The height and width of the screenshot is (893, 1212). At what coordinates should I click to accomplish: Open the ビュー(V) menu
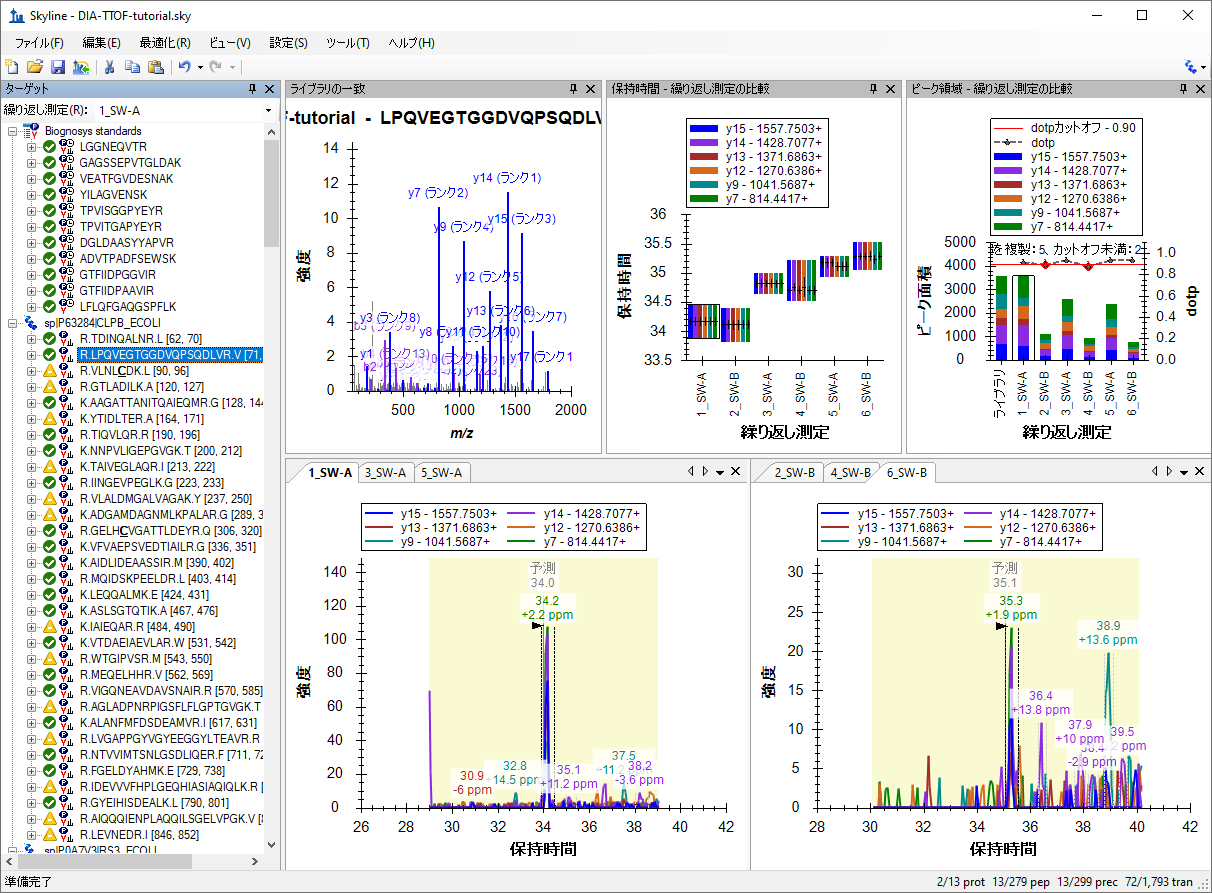(230, 43)
